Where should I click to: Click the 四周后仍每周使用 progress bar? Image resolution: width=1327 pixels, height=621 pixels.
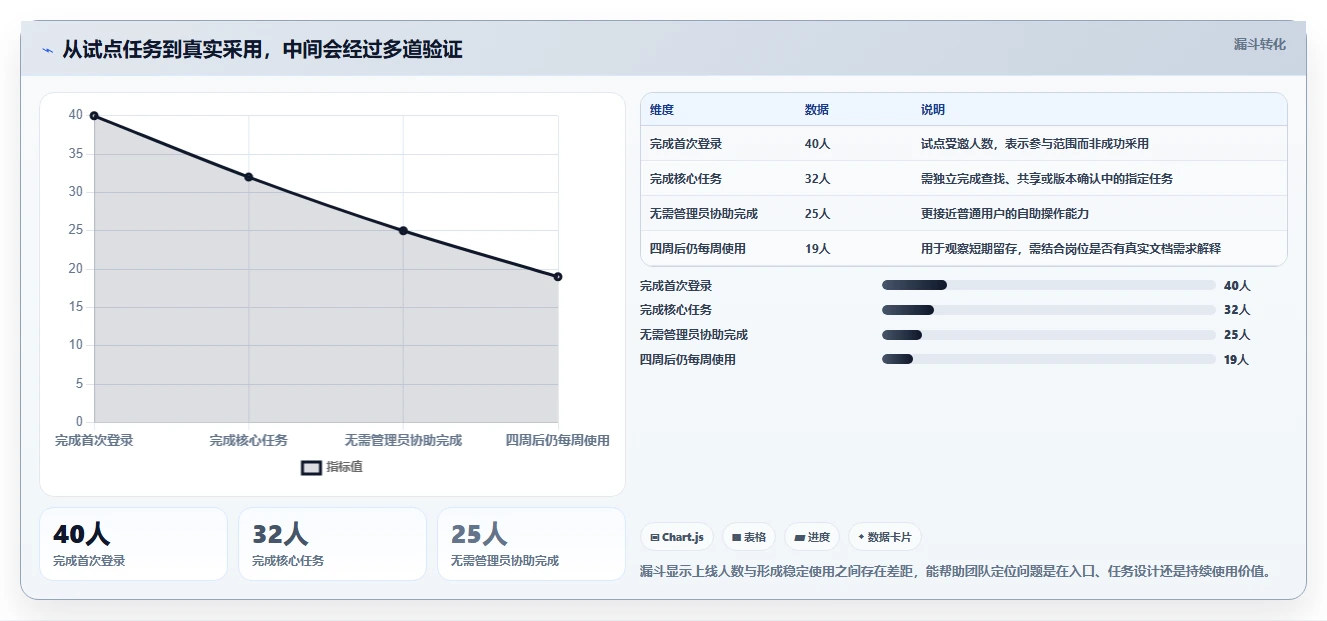coord(1048,359)
